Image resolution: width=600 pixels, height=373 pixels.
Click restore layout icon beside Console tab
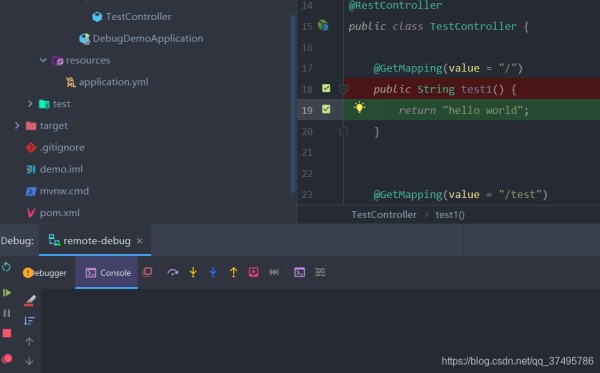click(x=147, y=272)
